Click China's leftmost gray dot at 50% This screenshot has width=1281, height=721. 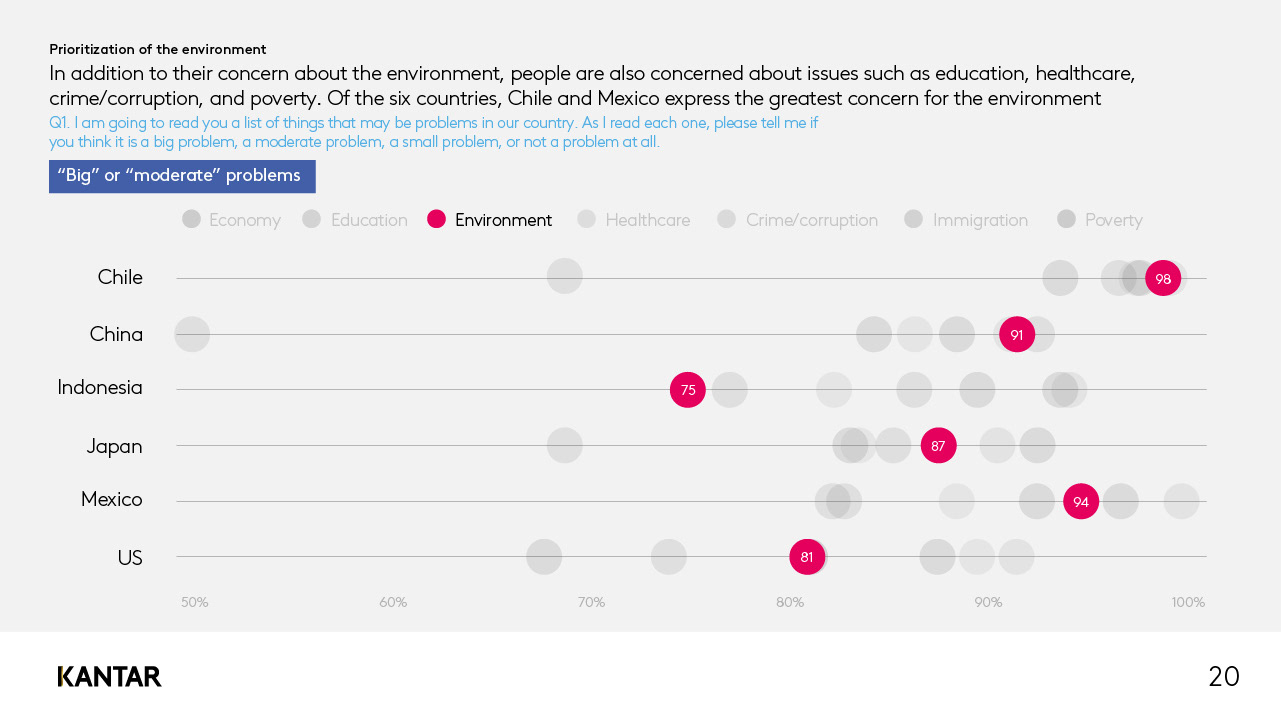coord(192,334)
